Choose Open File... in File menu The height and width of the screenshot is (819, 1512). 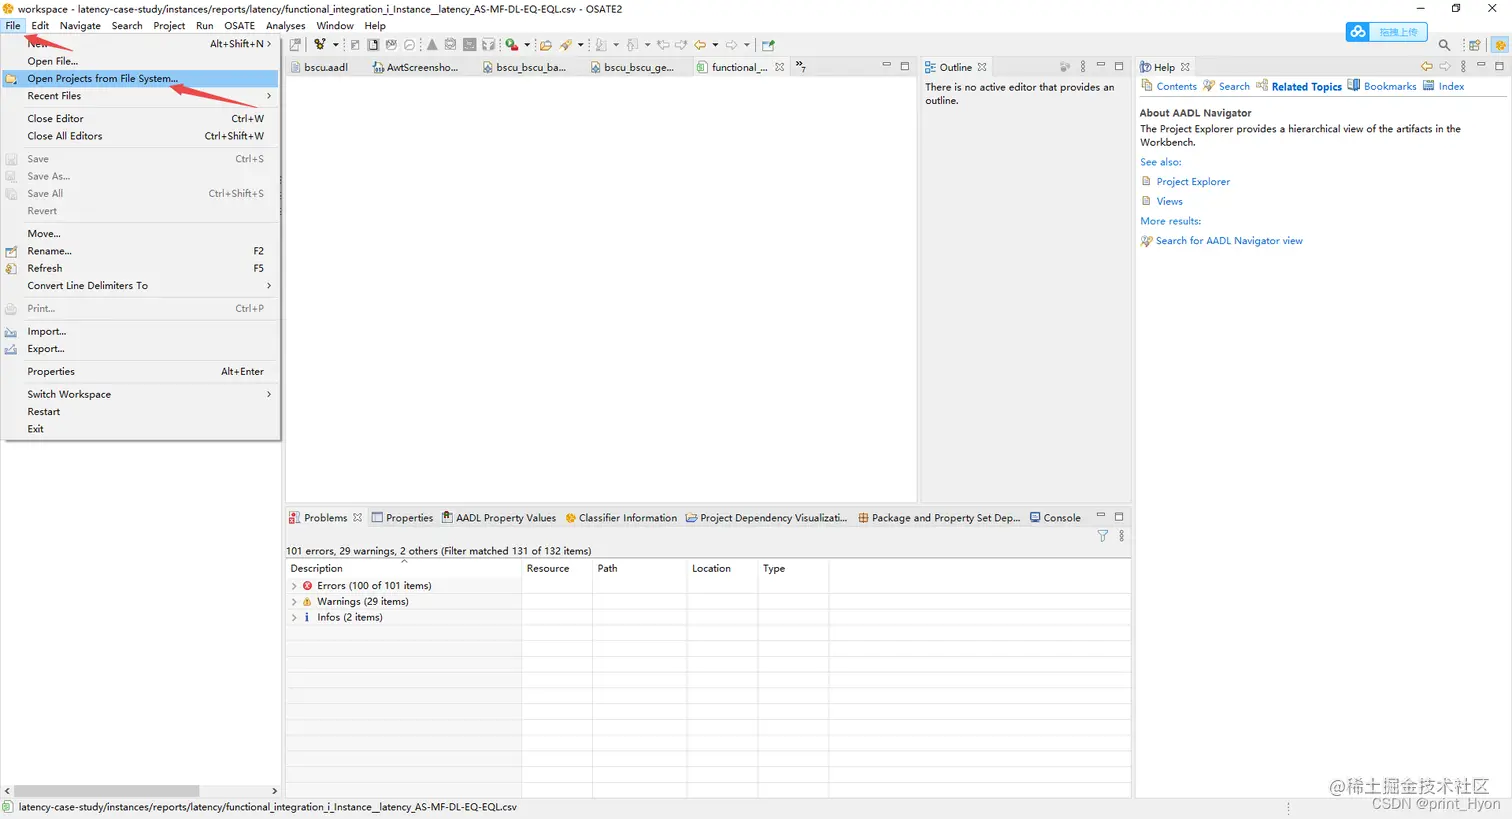pyautogui.click(x=140, y=61)
